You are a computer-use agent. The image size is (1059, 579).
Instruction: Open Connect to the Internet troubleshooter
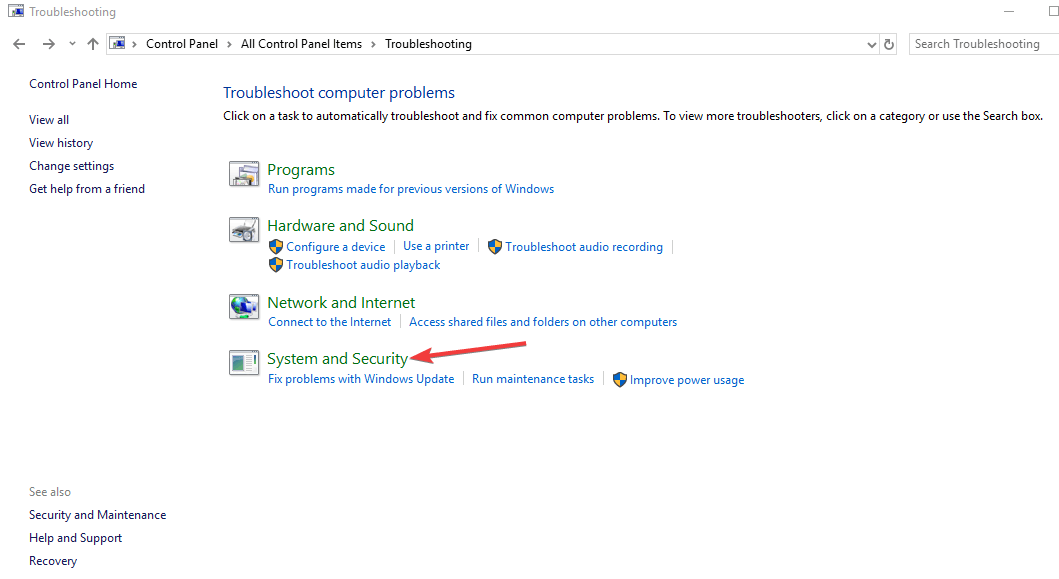[x=330, y=322]
